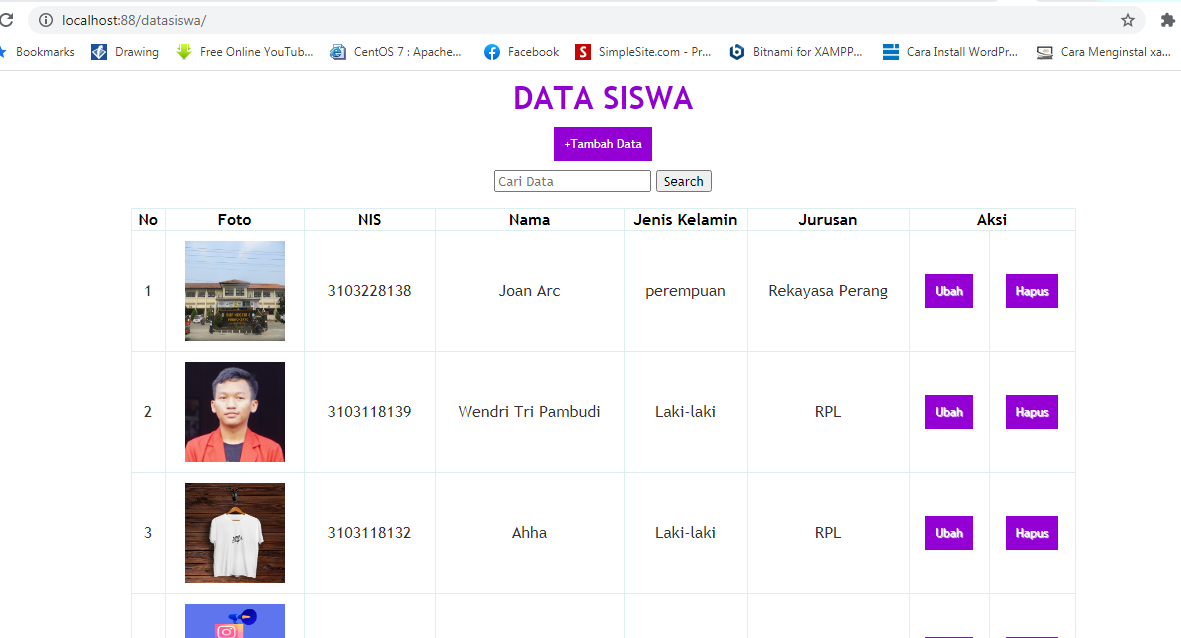This screenshot has height=638, width=1181.
Task: Click Ubah for Joan Arc
Action: pos(949,291)
